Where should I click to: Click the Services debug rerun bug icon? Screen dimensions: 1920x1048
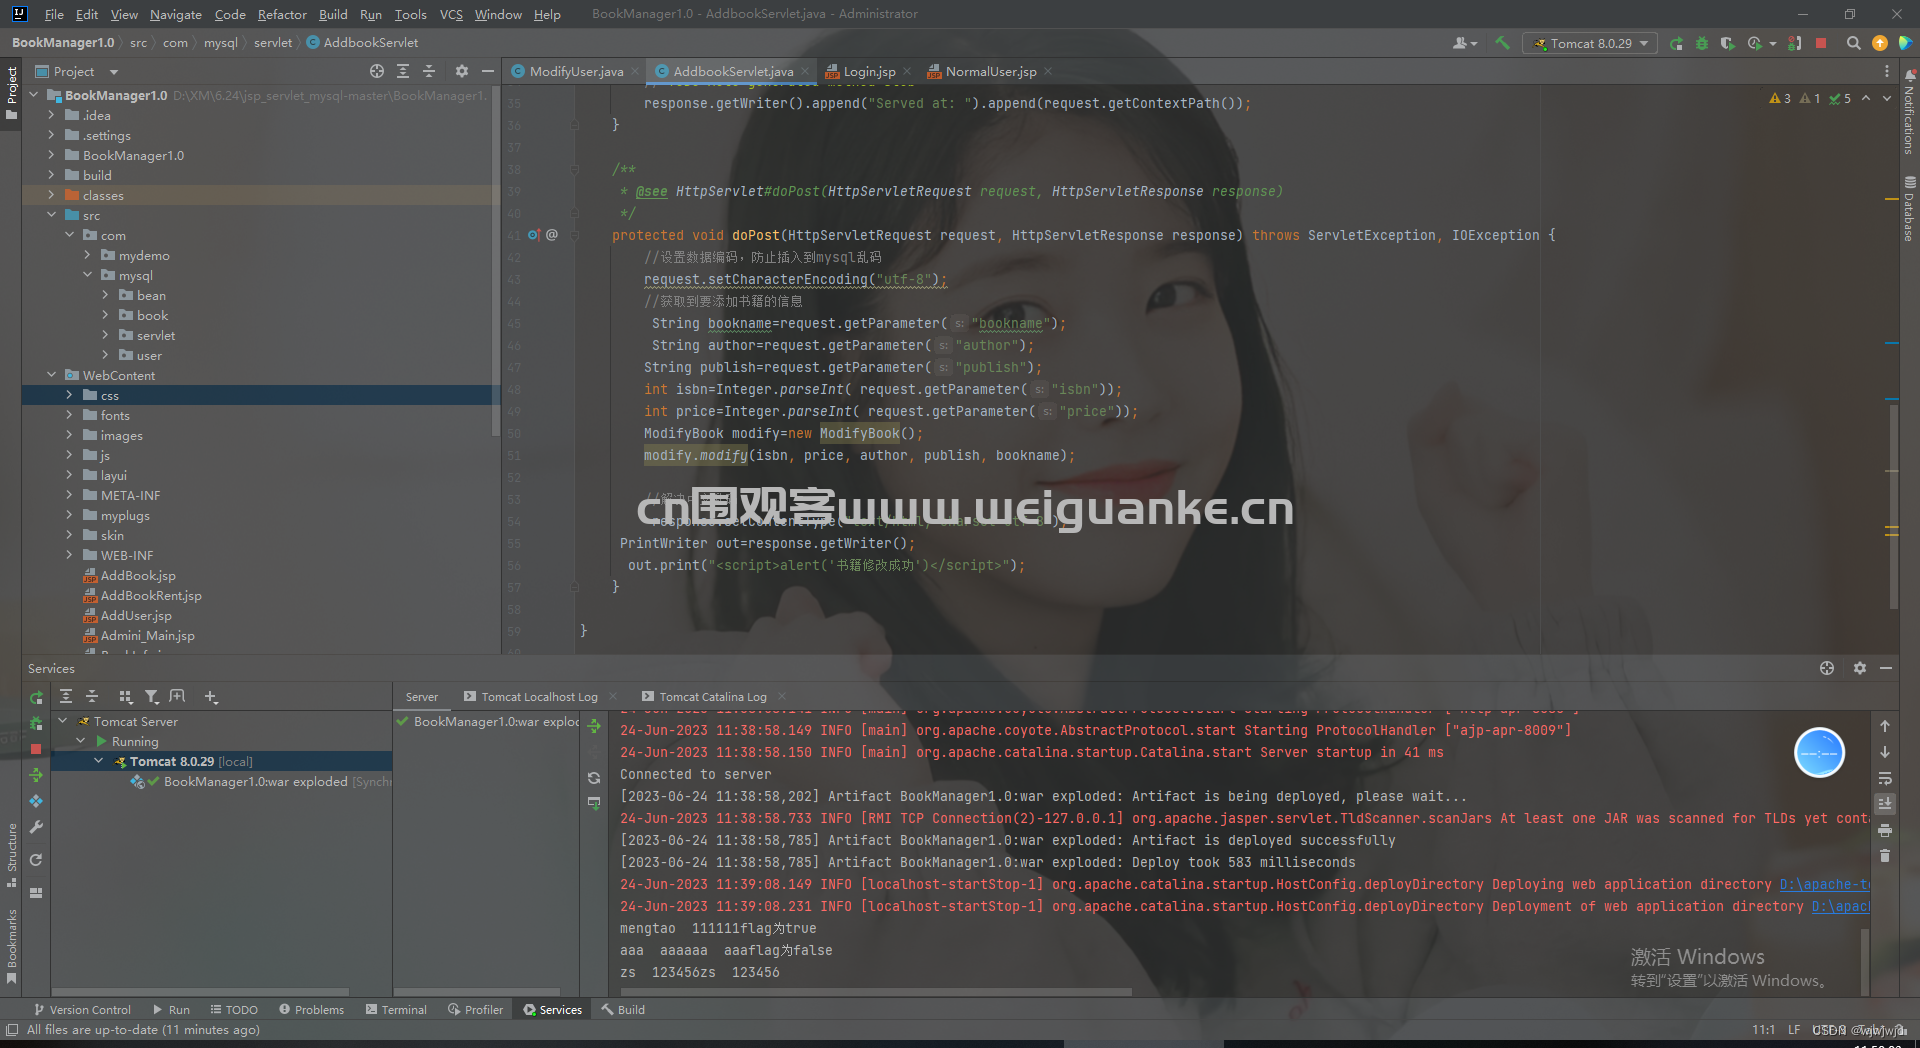36,723
